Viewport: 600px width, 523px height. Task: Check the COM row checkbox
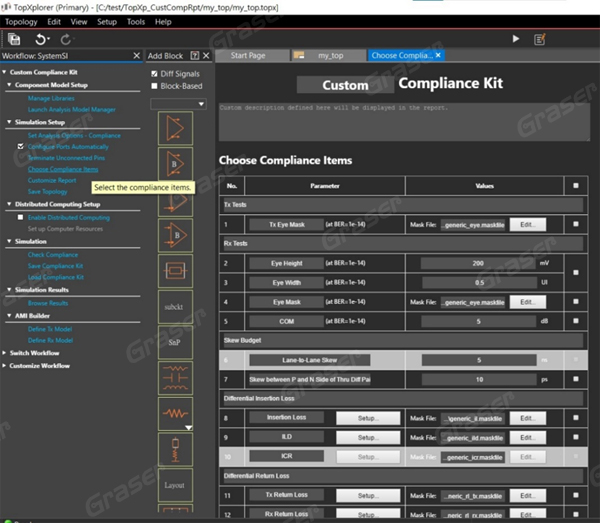click(x=576, y=321)
